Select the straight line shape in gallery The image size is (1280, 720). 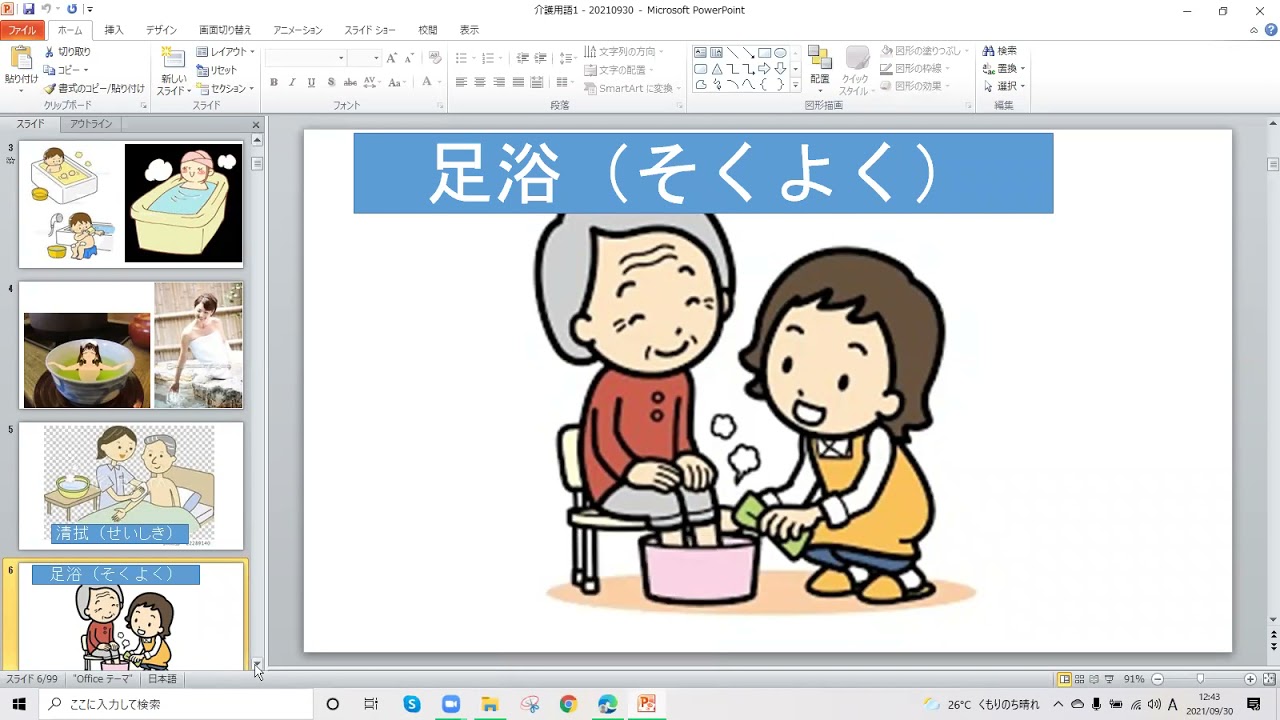click(732, 53)
